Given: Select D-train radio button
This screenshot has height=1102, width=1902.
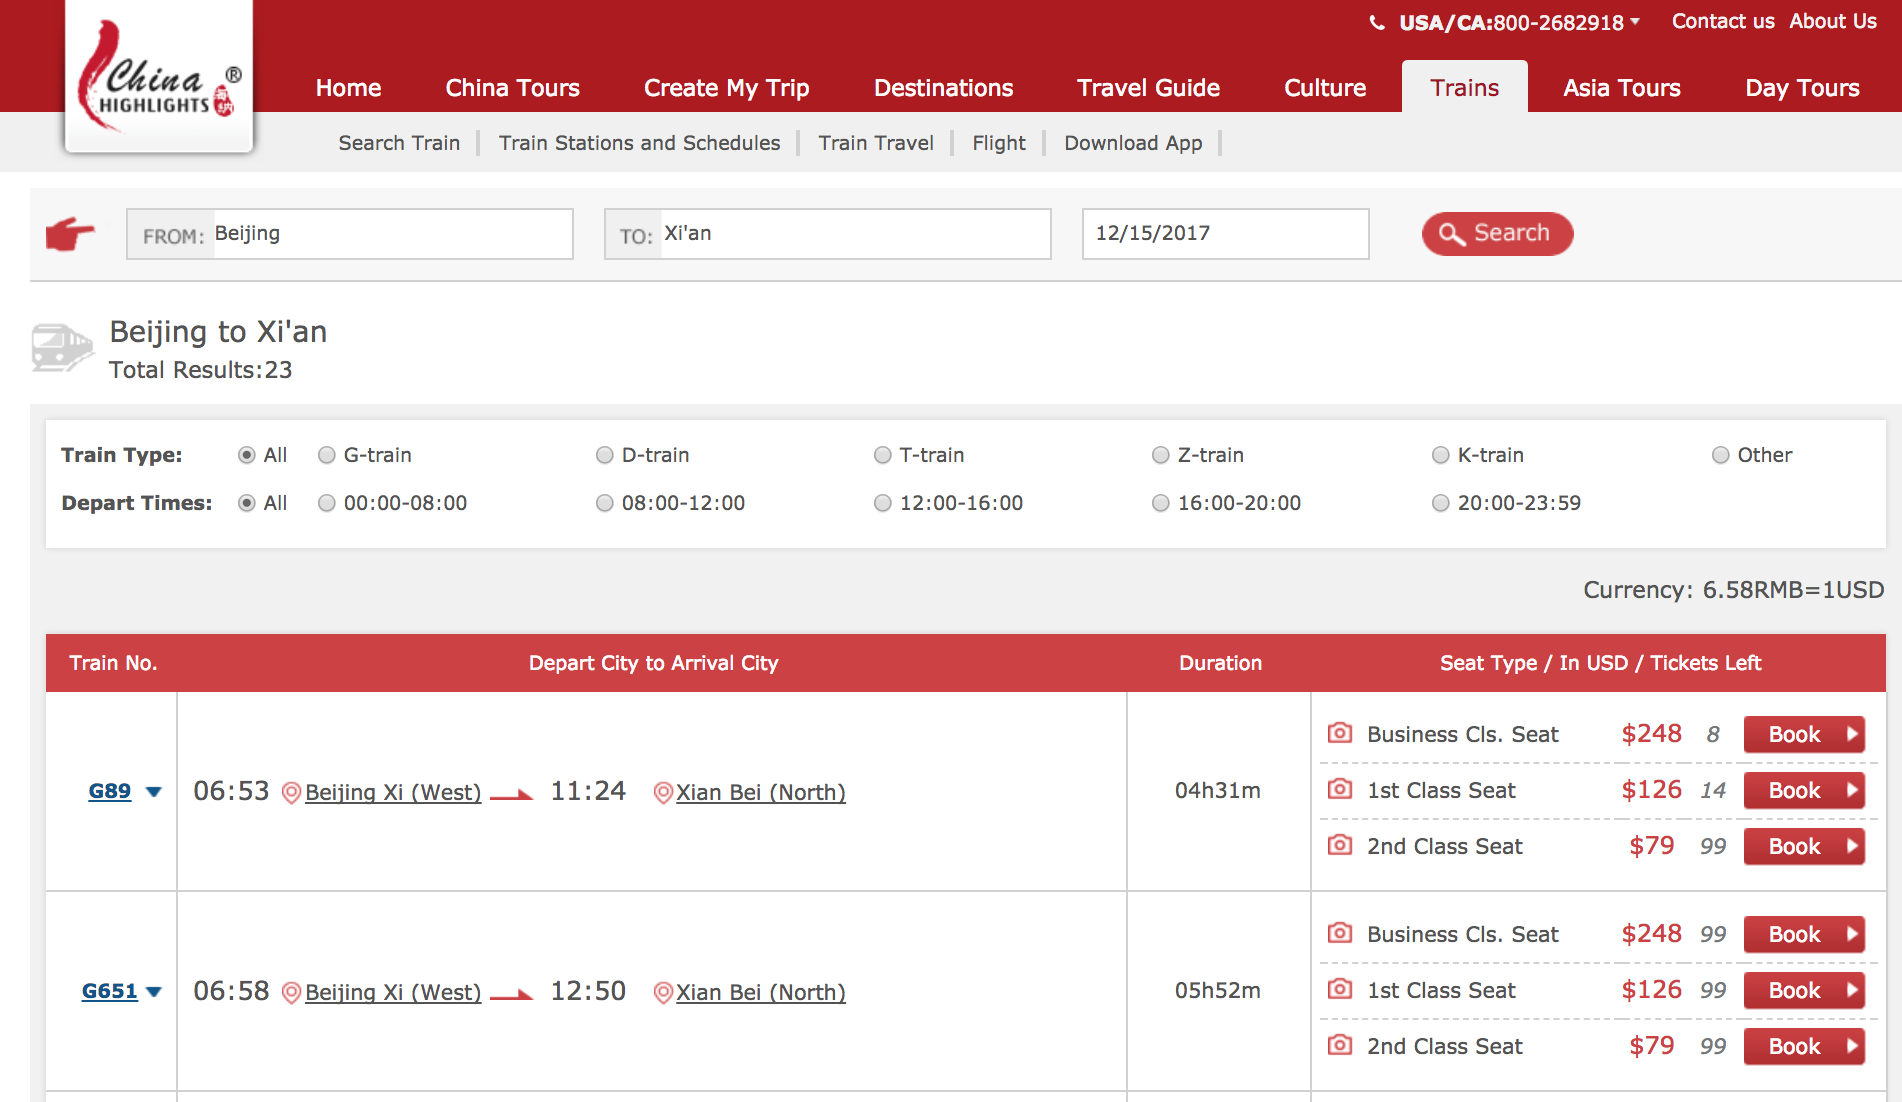Looking at the screenshot, I should coord(604,455).
